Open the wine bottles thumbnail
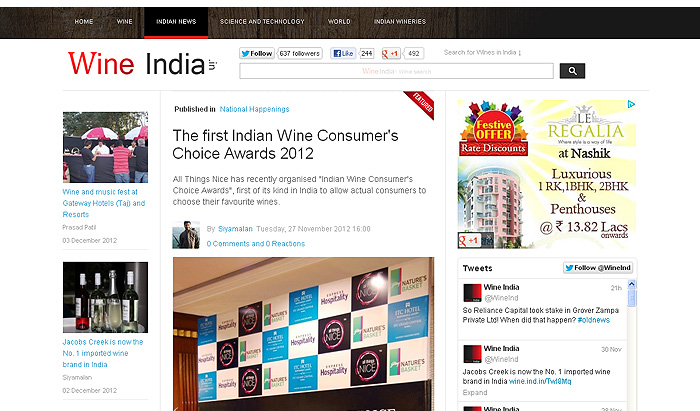 (x=105, y=297)
